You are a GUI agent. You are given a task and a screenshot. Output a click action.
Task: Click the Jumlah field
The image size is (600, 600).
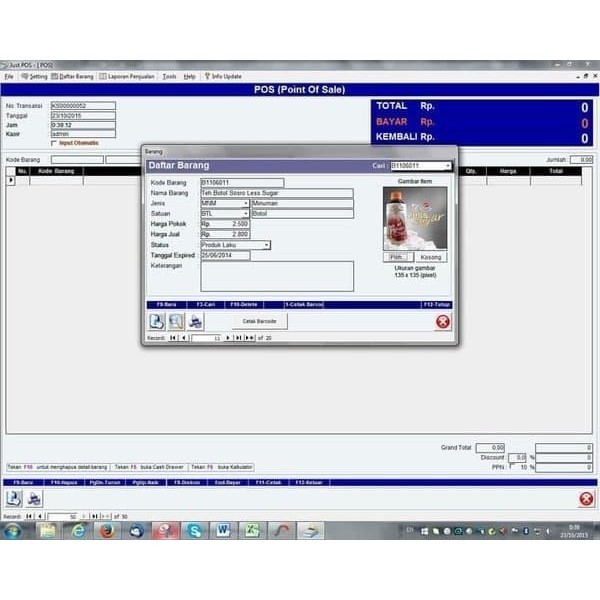tap(581, 160)
